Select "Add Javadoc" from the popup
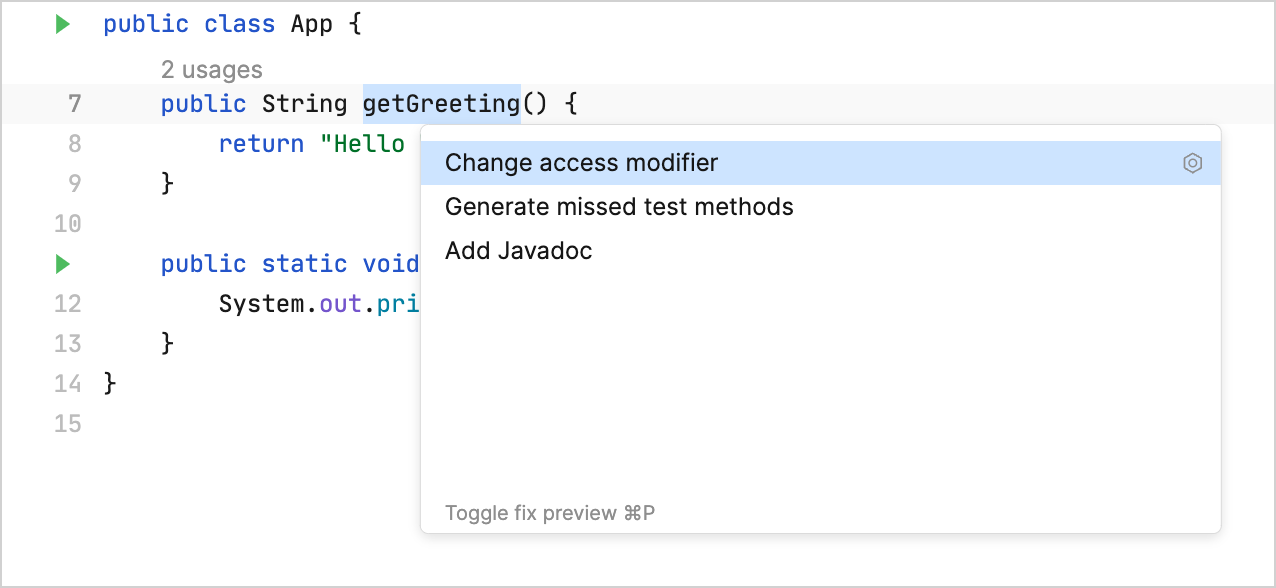The width and height of the screenshot is (1276, 588). click(x=518, y=251)
